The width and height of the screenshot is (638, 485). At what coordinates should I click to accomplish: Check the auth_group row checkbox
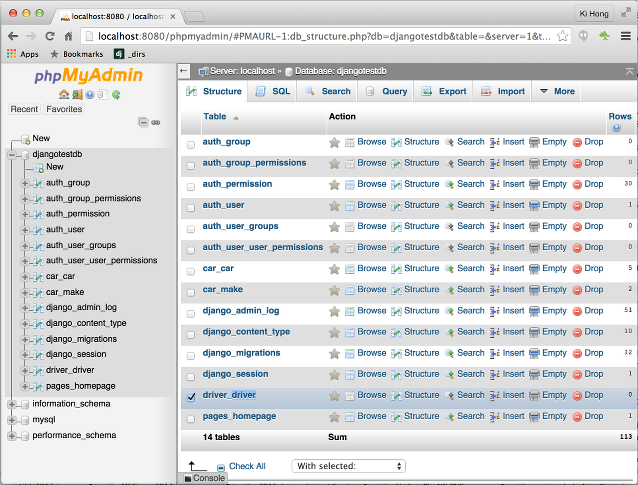190,145
